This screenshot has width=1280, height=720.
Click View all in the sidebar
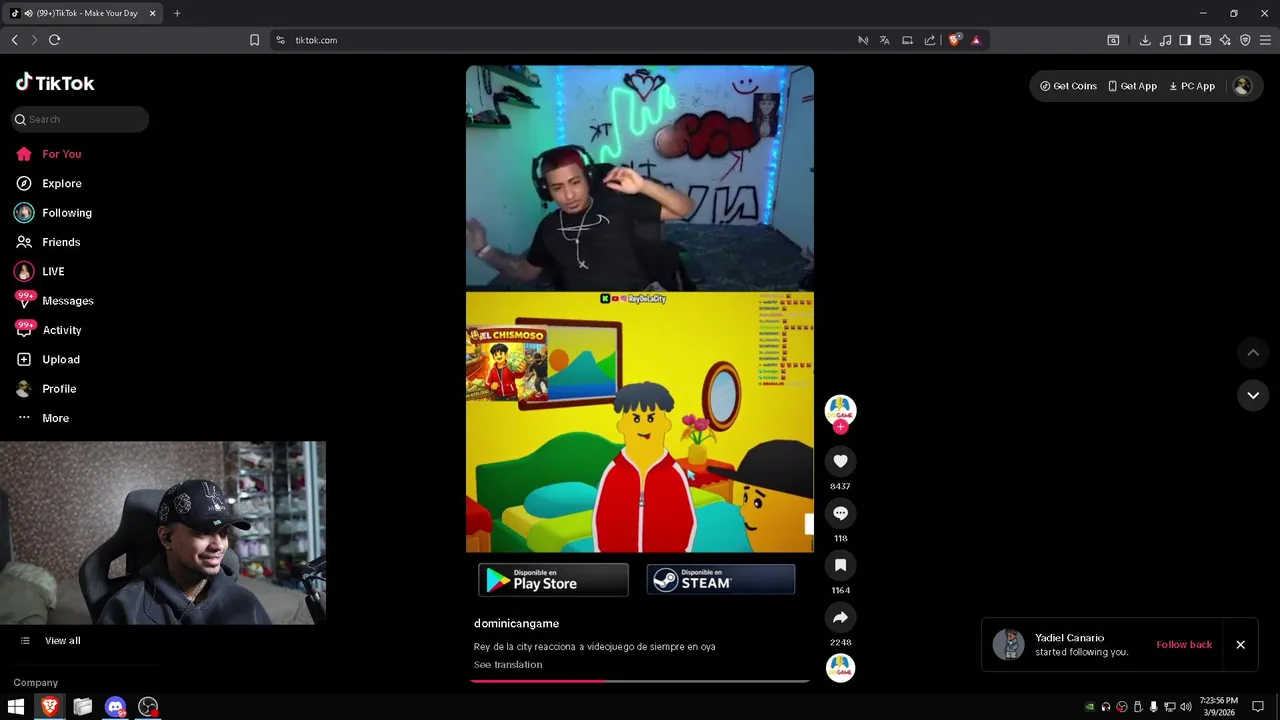62,641
